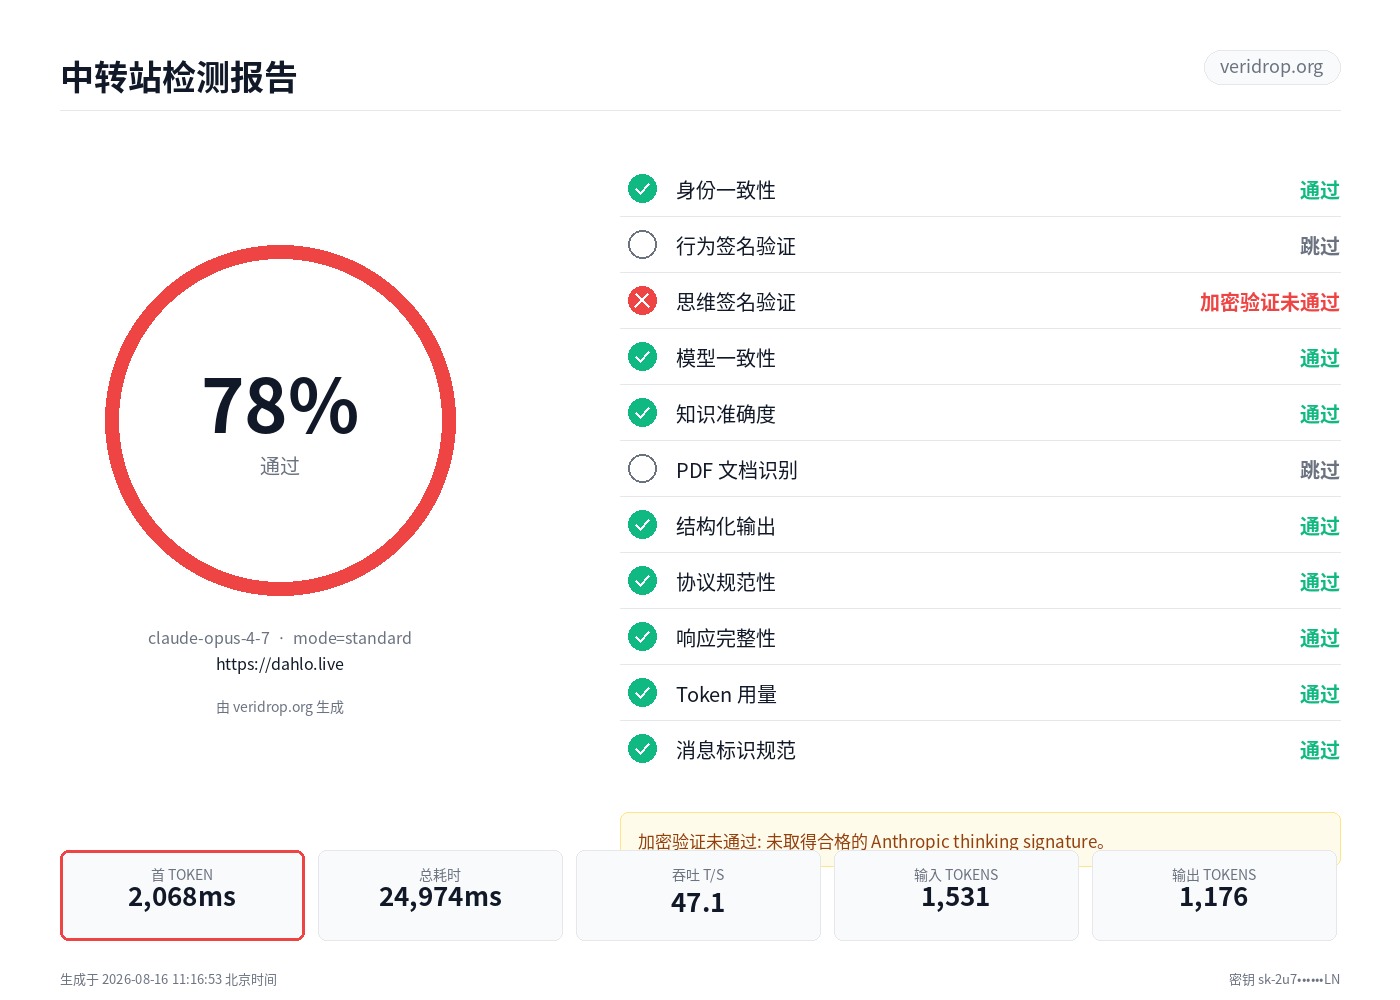The image size is (1400, 1000).
Task: Click the 加密验证未通过 status label
Action: click(1269, 302)
